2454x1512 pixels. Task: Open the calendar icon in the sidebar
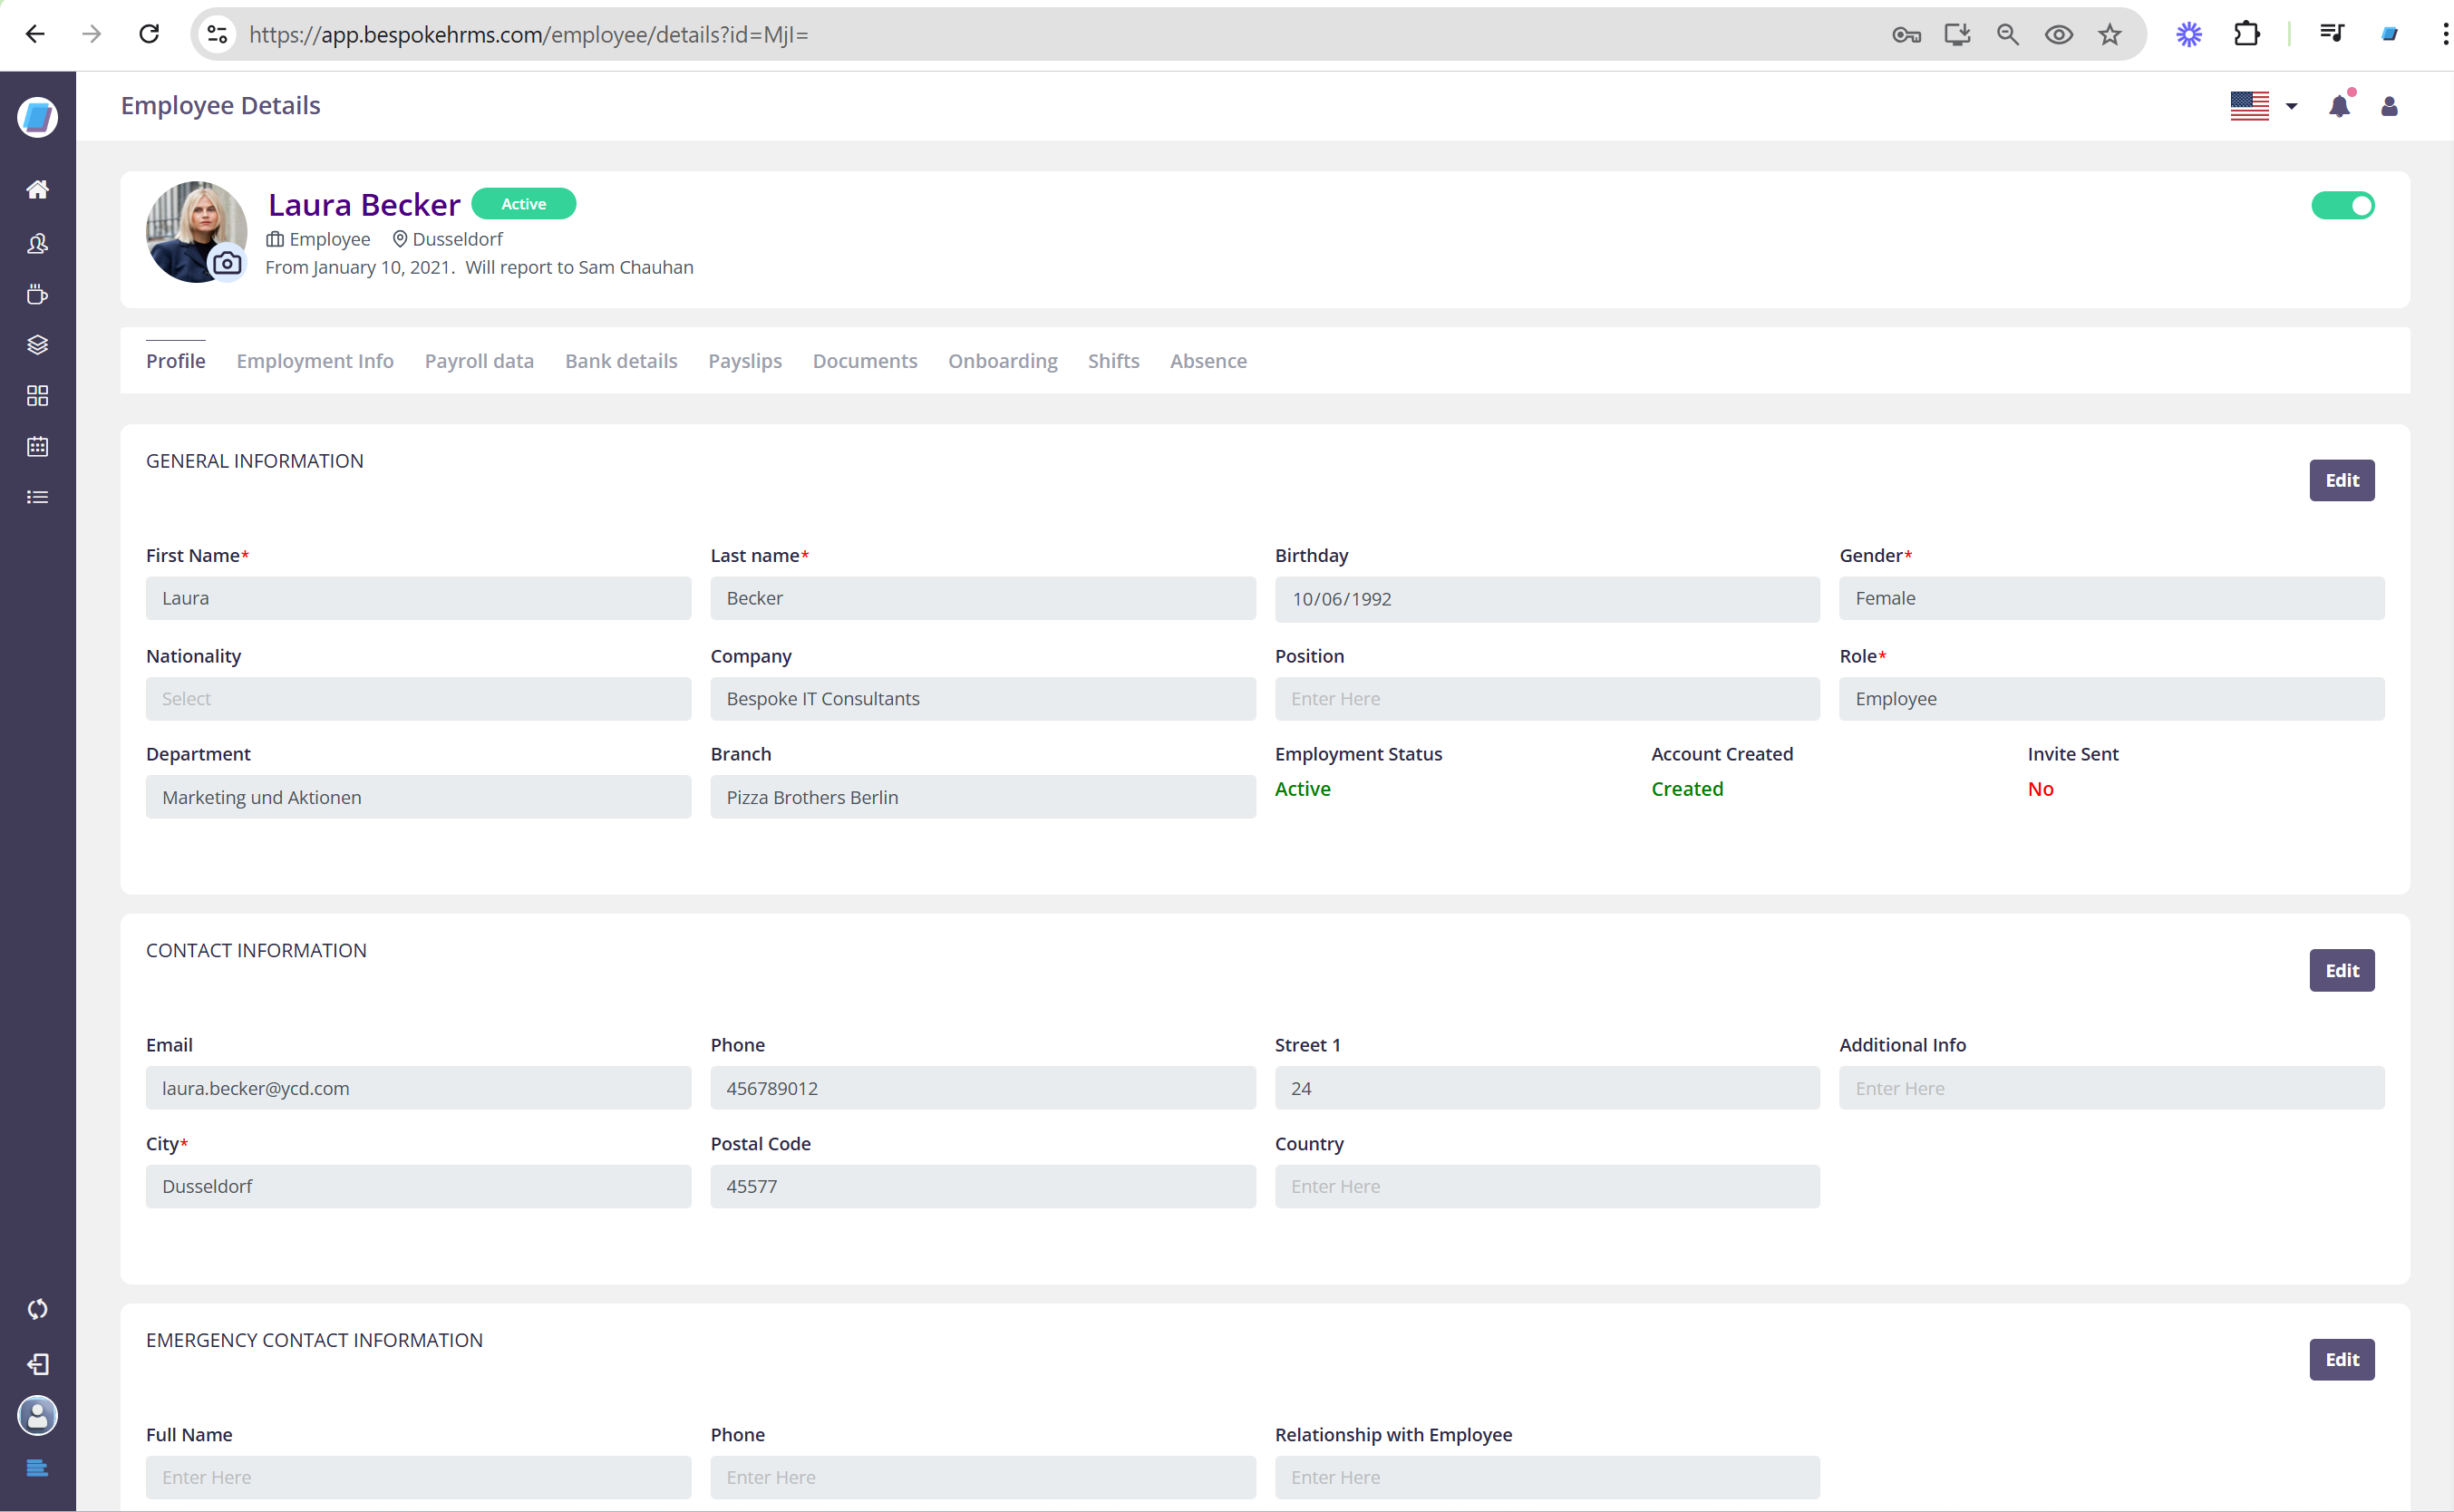coord(37,446)
